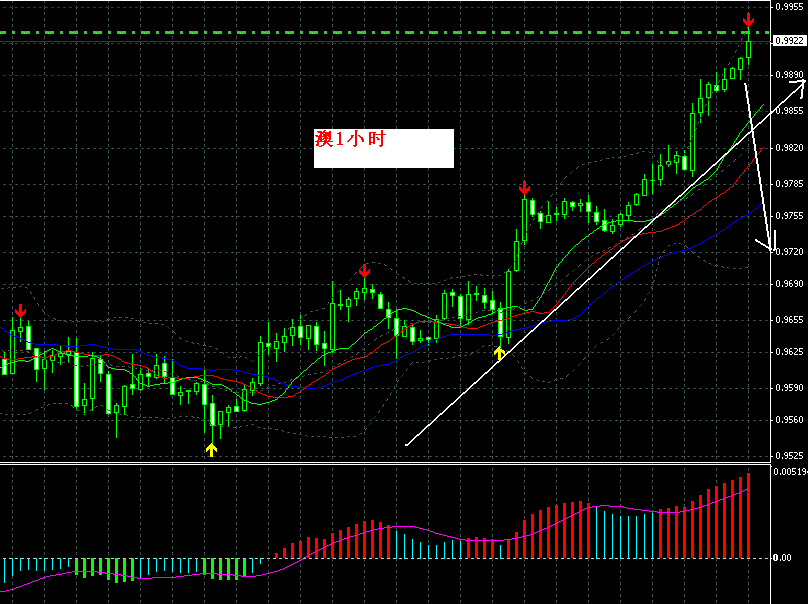Click the 0.9560 price axis label
The image size is (810, 604).
(789, 420)
